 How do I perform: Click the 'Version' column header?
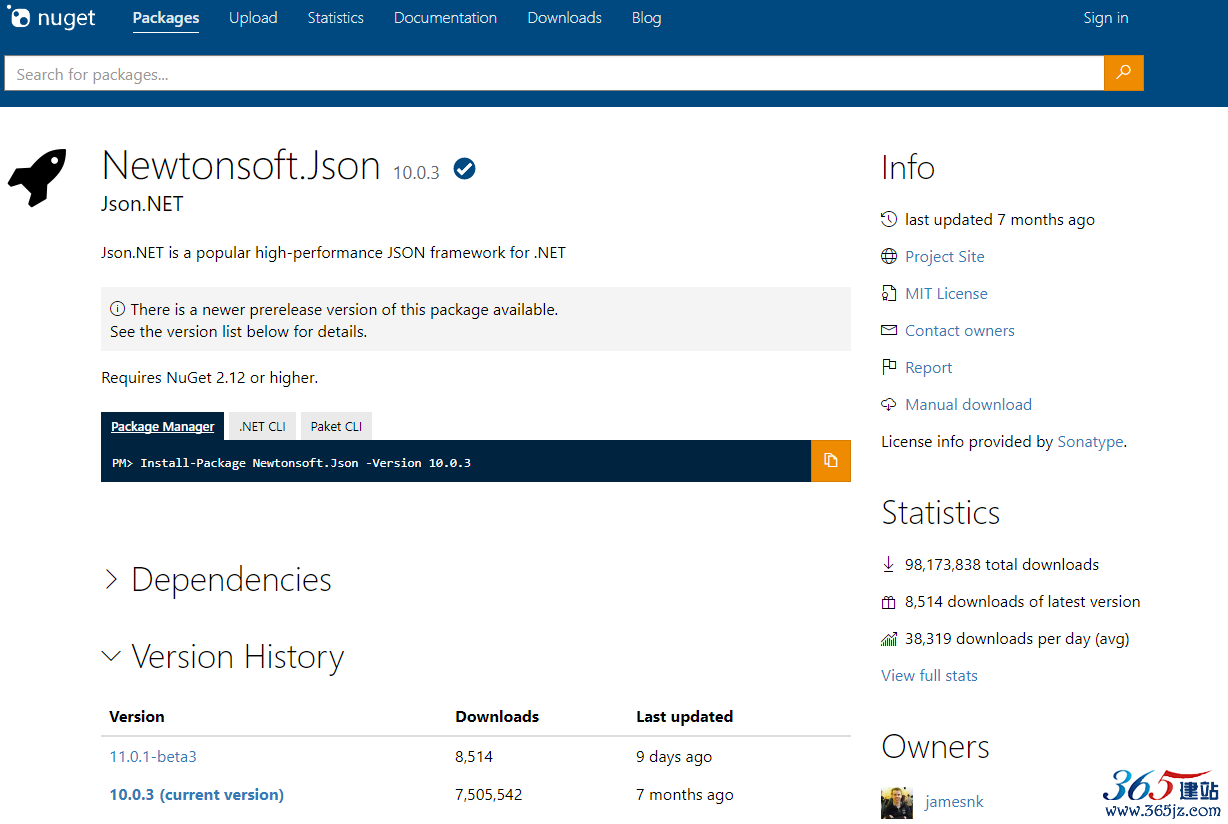tap(137, 716)
